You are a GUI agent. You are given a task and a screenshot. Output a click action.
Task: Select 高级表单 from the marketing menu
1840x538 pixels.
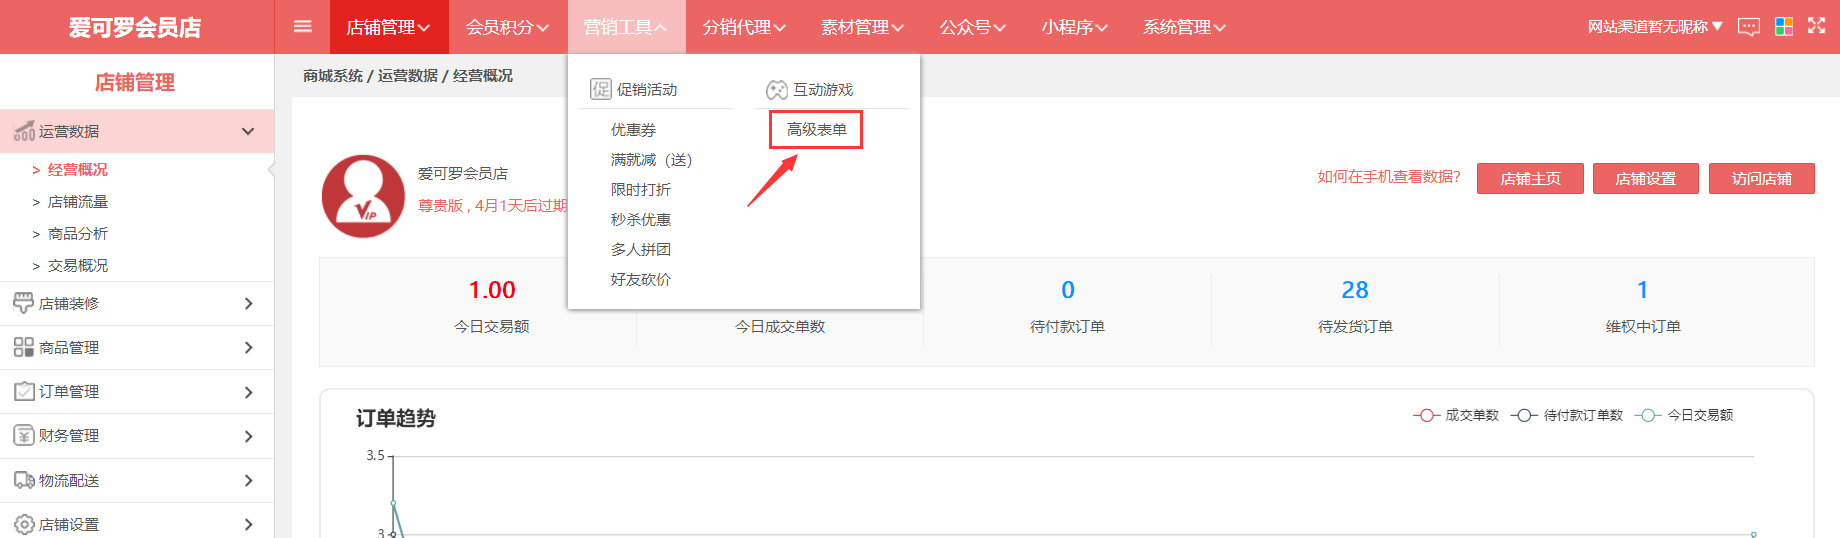816,130
